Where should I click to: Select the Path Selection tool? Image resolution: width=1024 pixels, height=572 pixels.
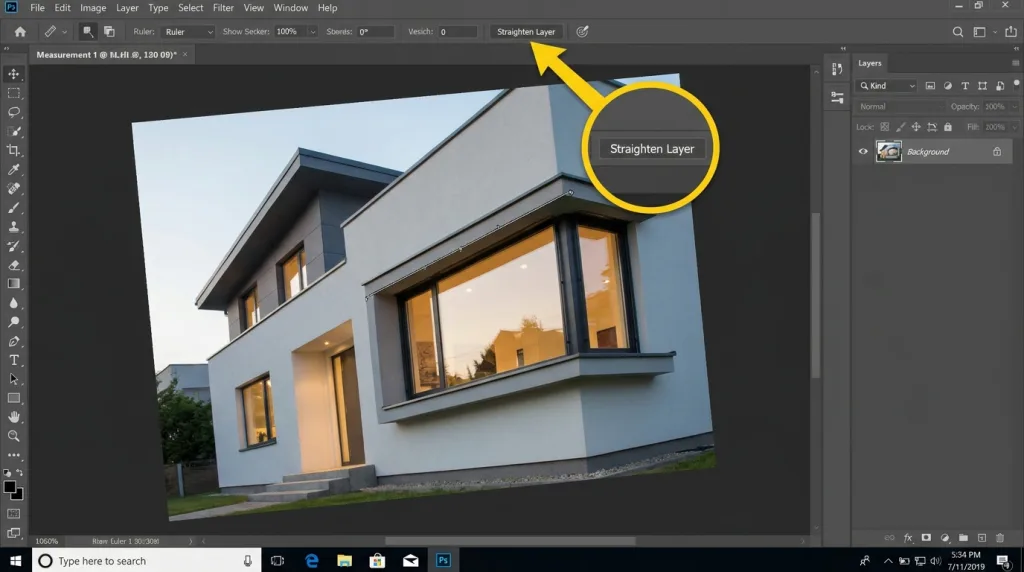(x=14, y=379)
